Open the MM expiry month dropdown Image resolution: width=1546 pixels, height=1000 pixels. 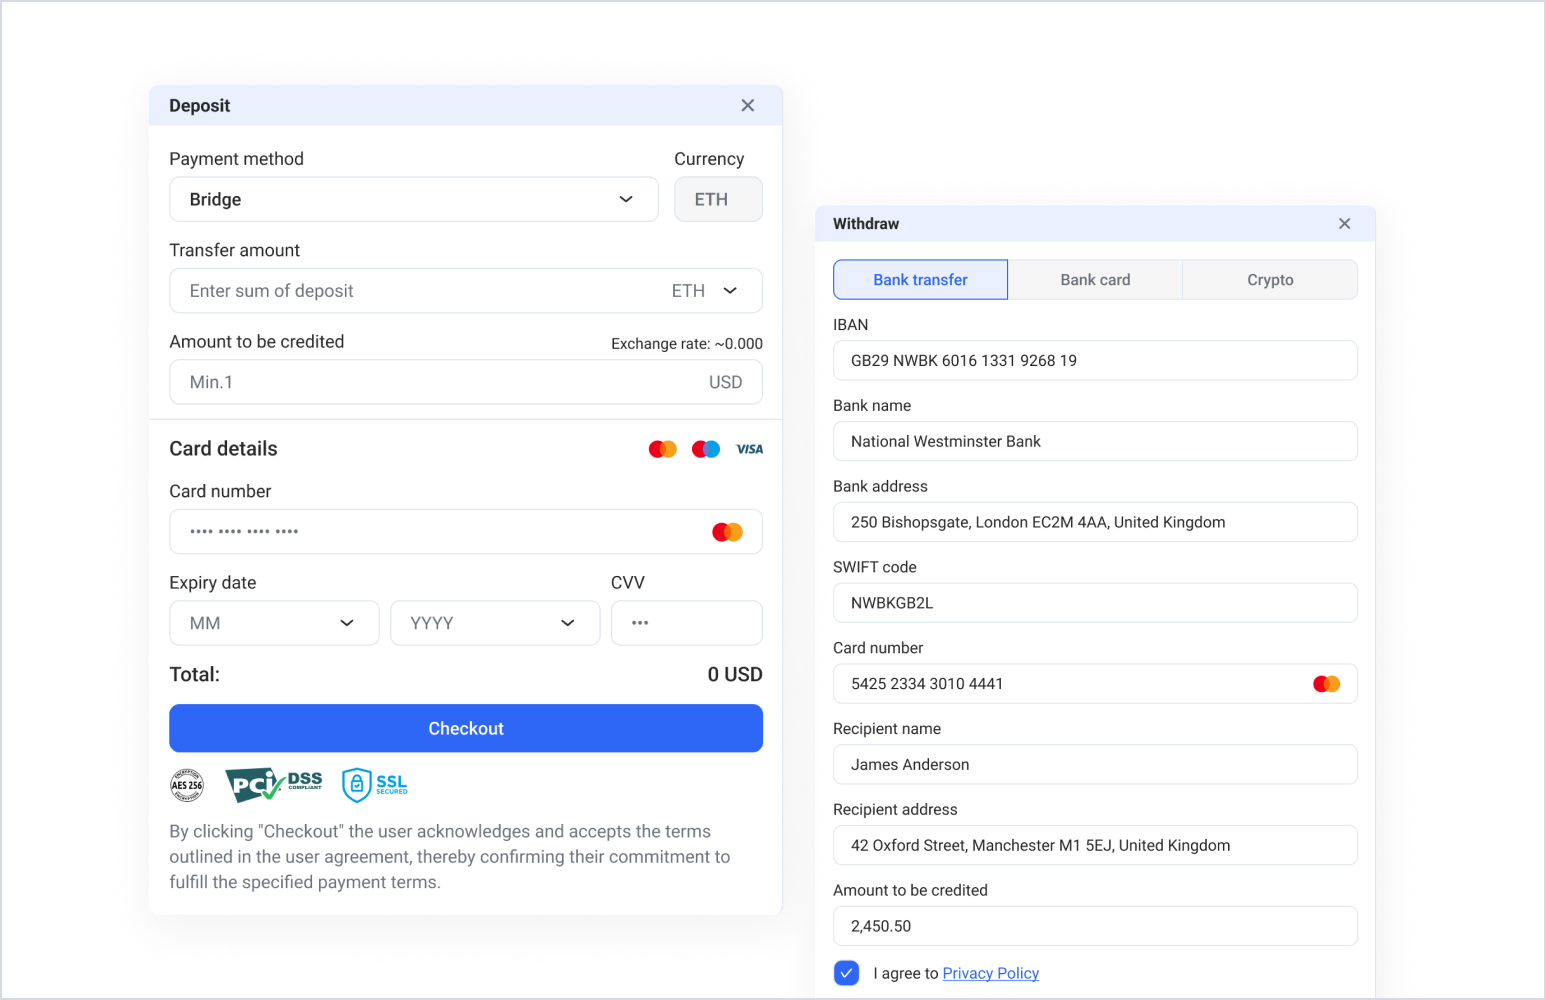coord(274,623)
